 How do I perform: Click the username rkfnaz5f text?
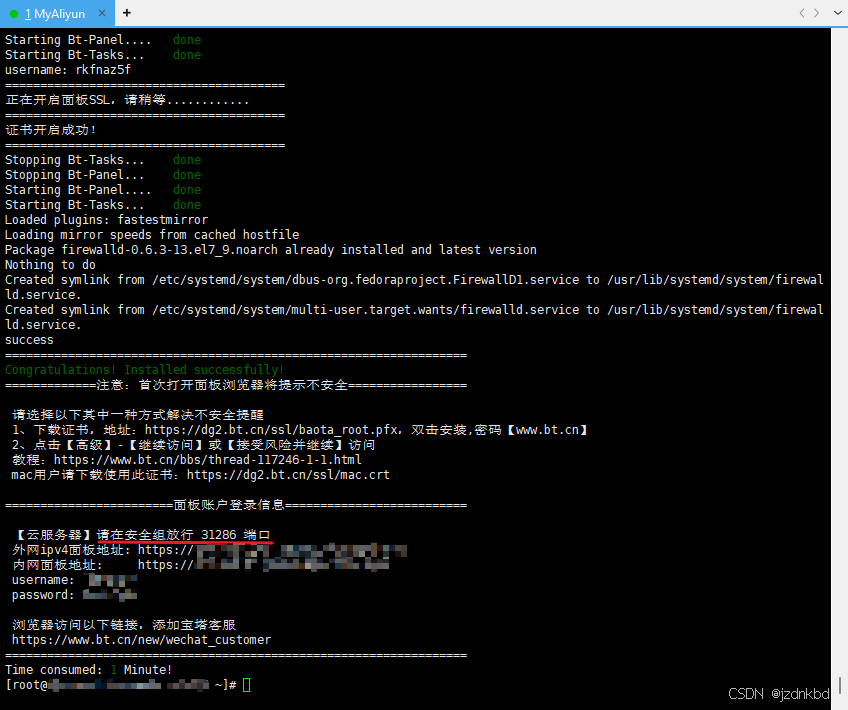point(103,70)
